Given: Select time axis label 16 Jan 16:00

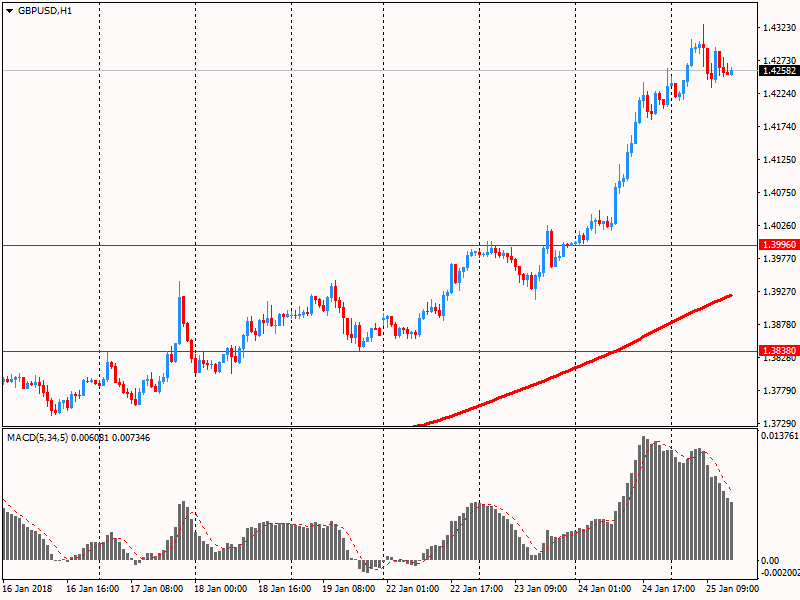Looking at the screenshot, I should coord(92,589).
